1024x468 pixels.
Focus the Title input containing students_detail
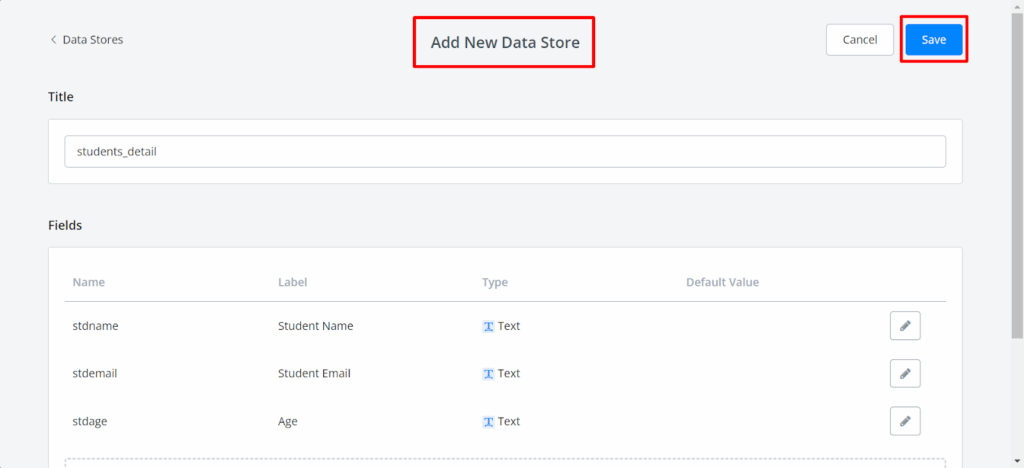(x=505, y=152)
